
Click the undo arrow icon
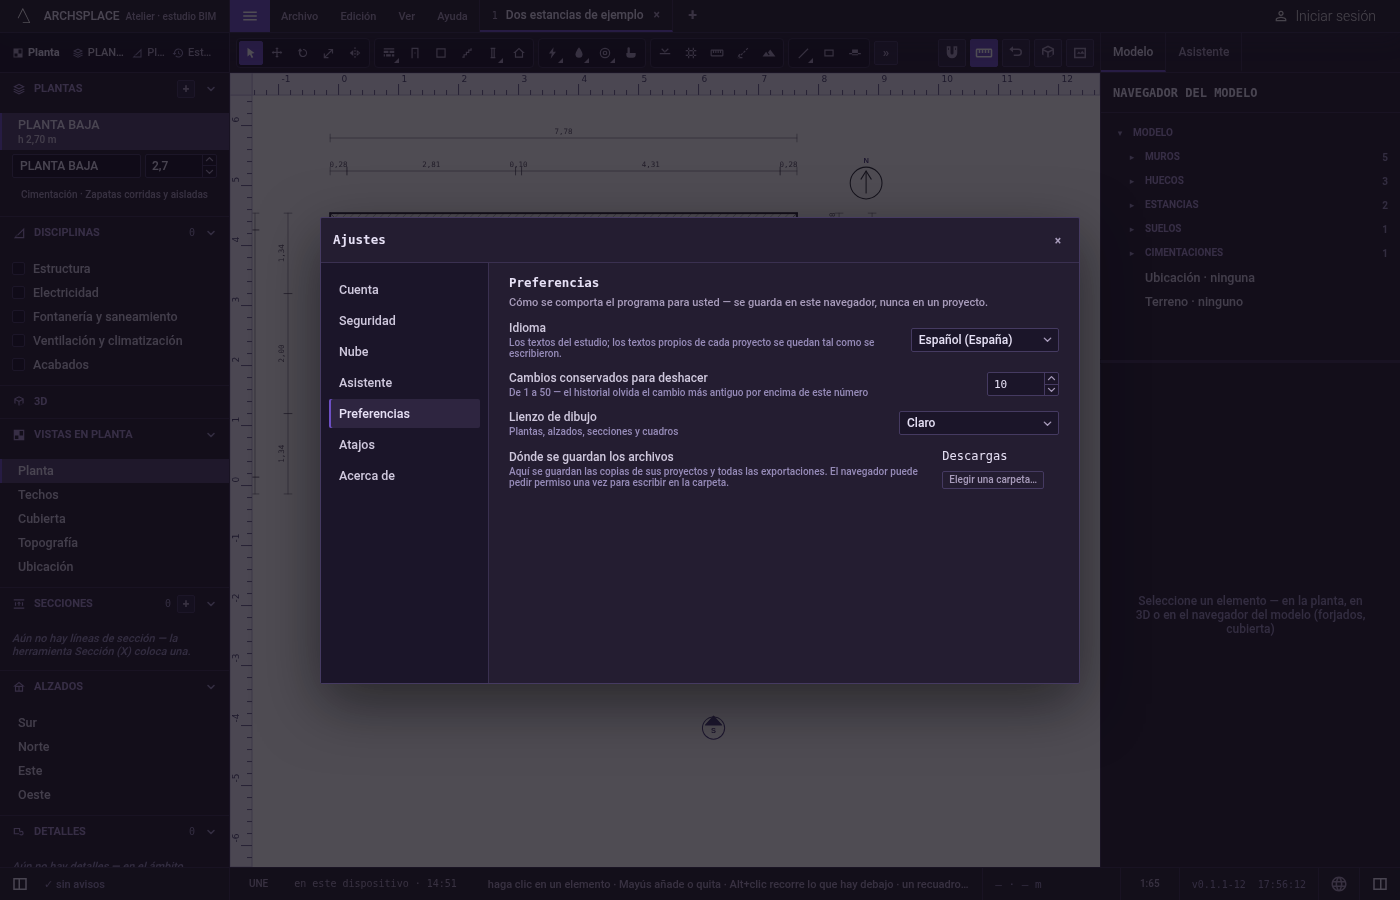coord(1016,53)
